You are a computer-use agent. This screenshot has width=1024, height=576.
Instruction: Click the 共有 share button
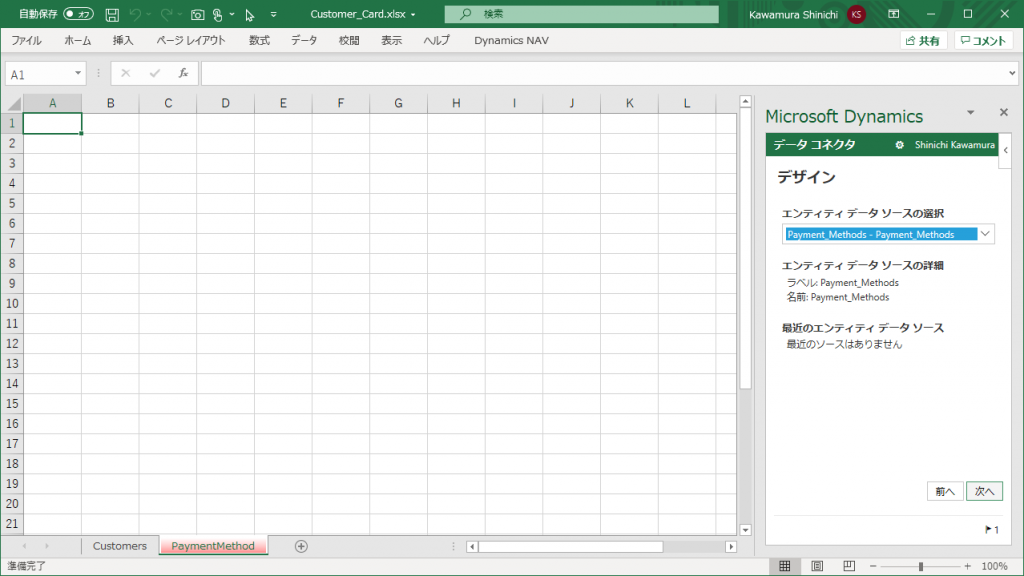coord(923,40)
